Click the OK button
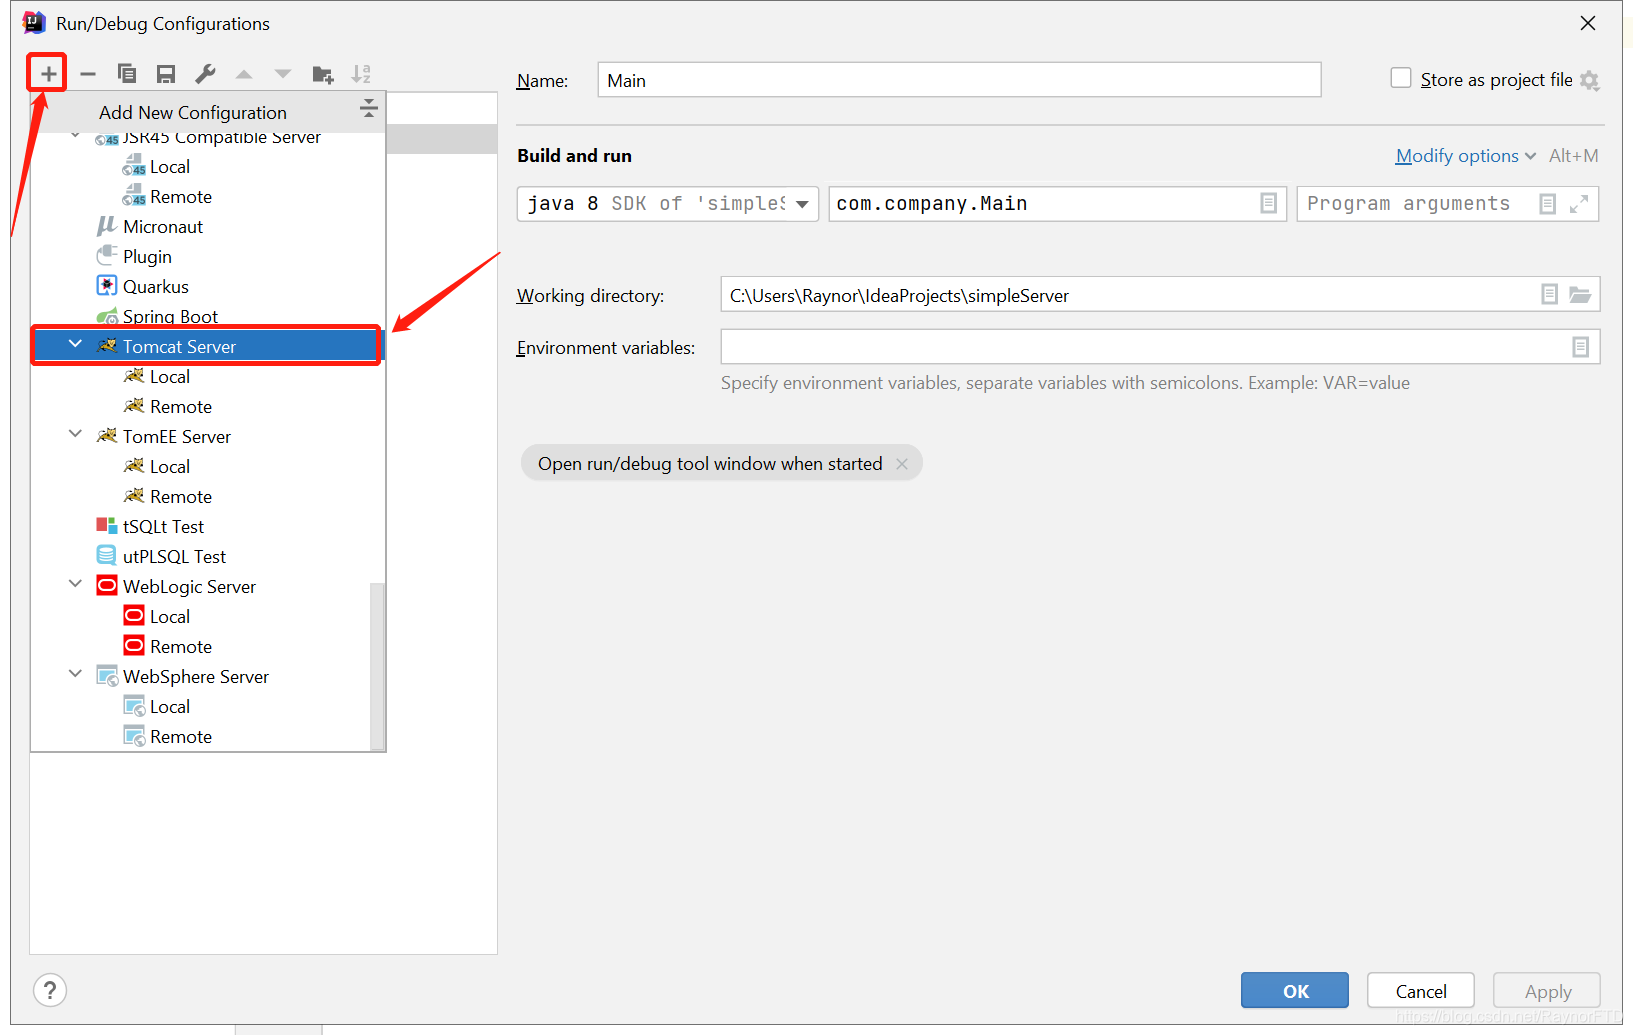Image resolution: width=1633 pixels, height=1035 pixels. [1295, 991]
